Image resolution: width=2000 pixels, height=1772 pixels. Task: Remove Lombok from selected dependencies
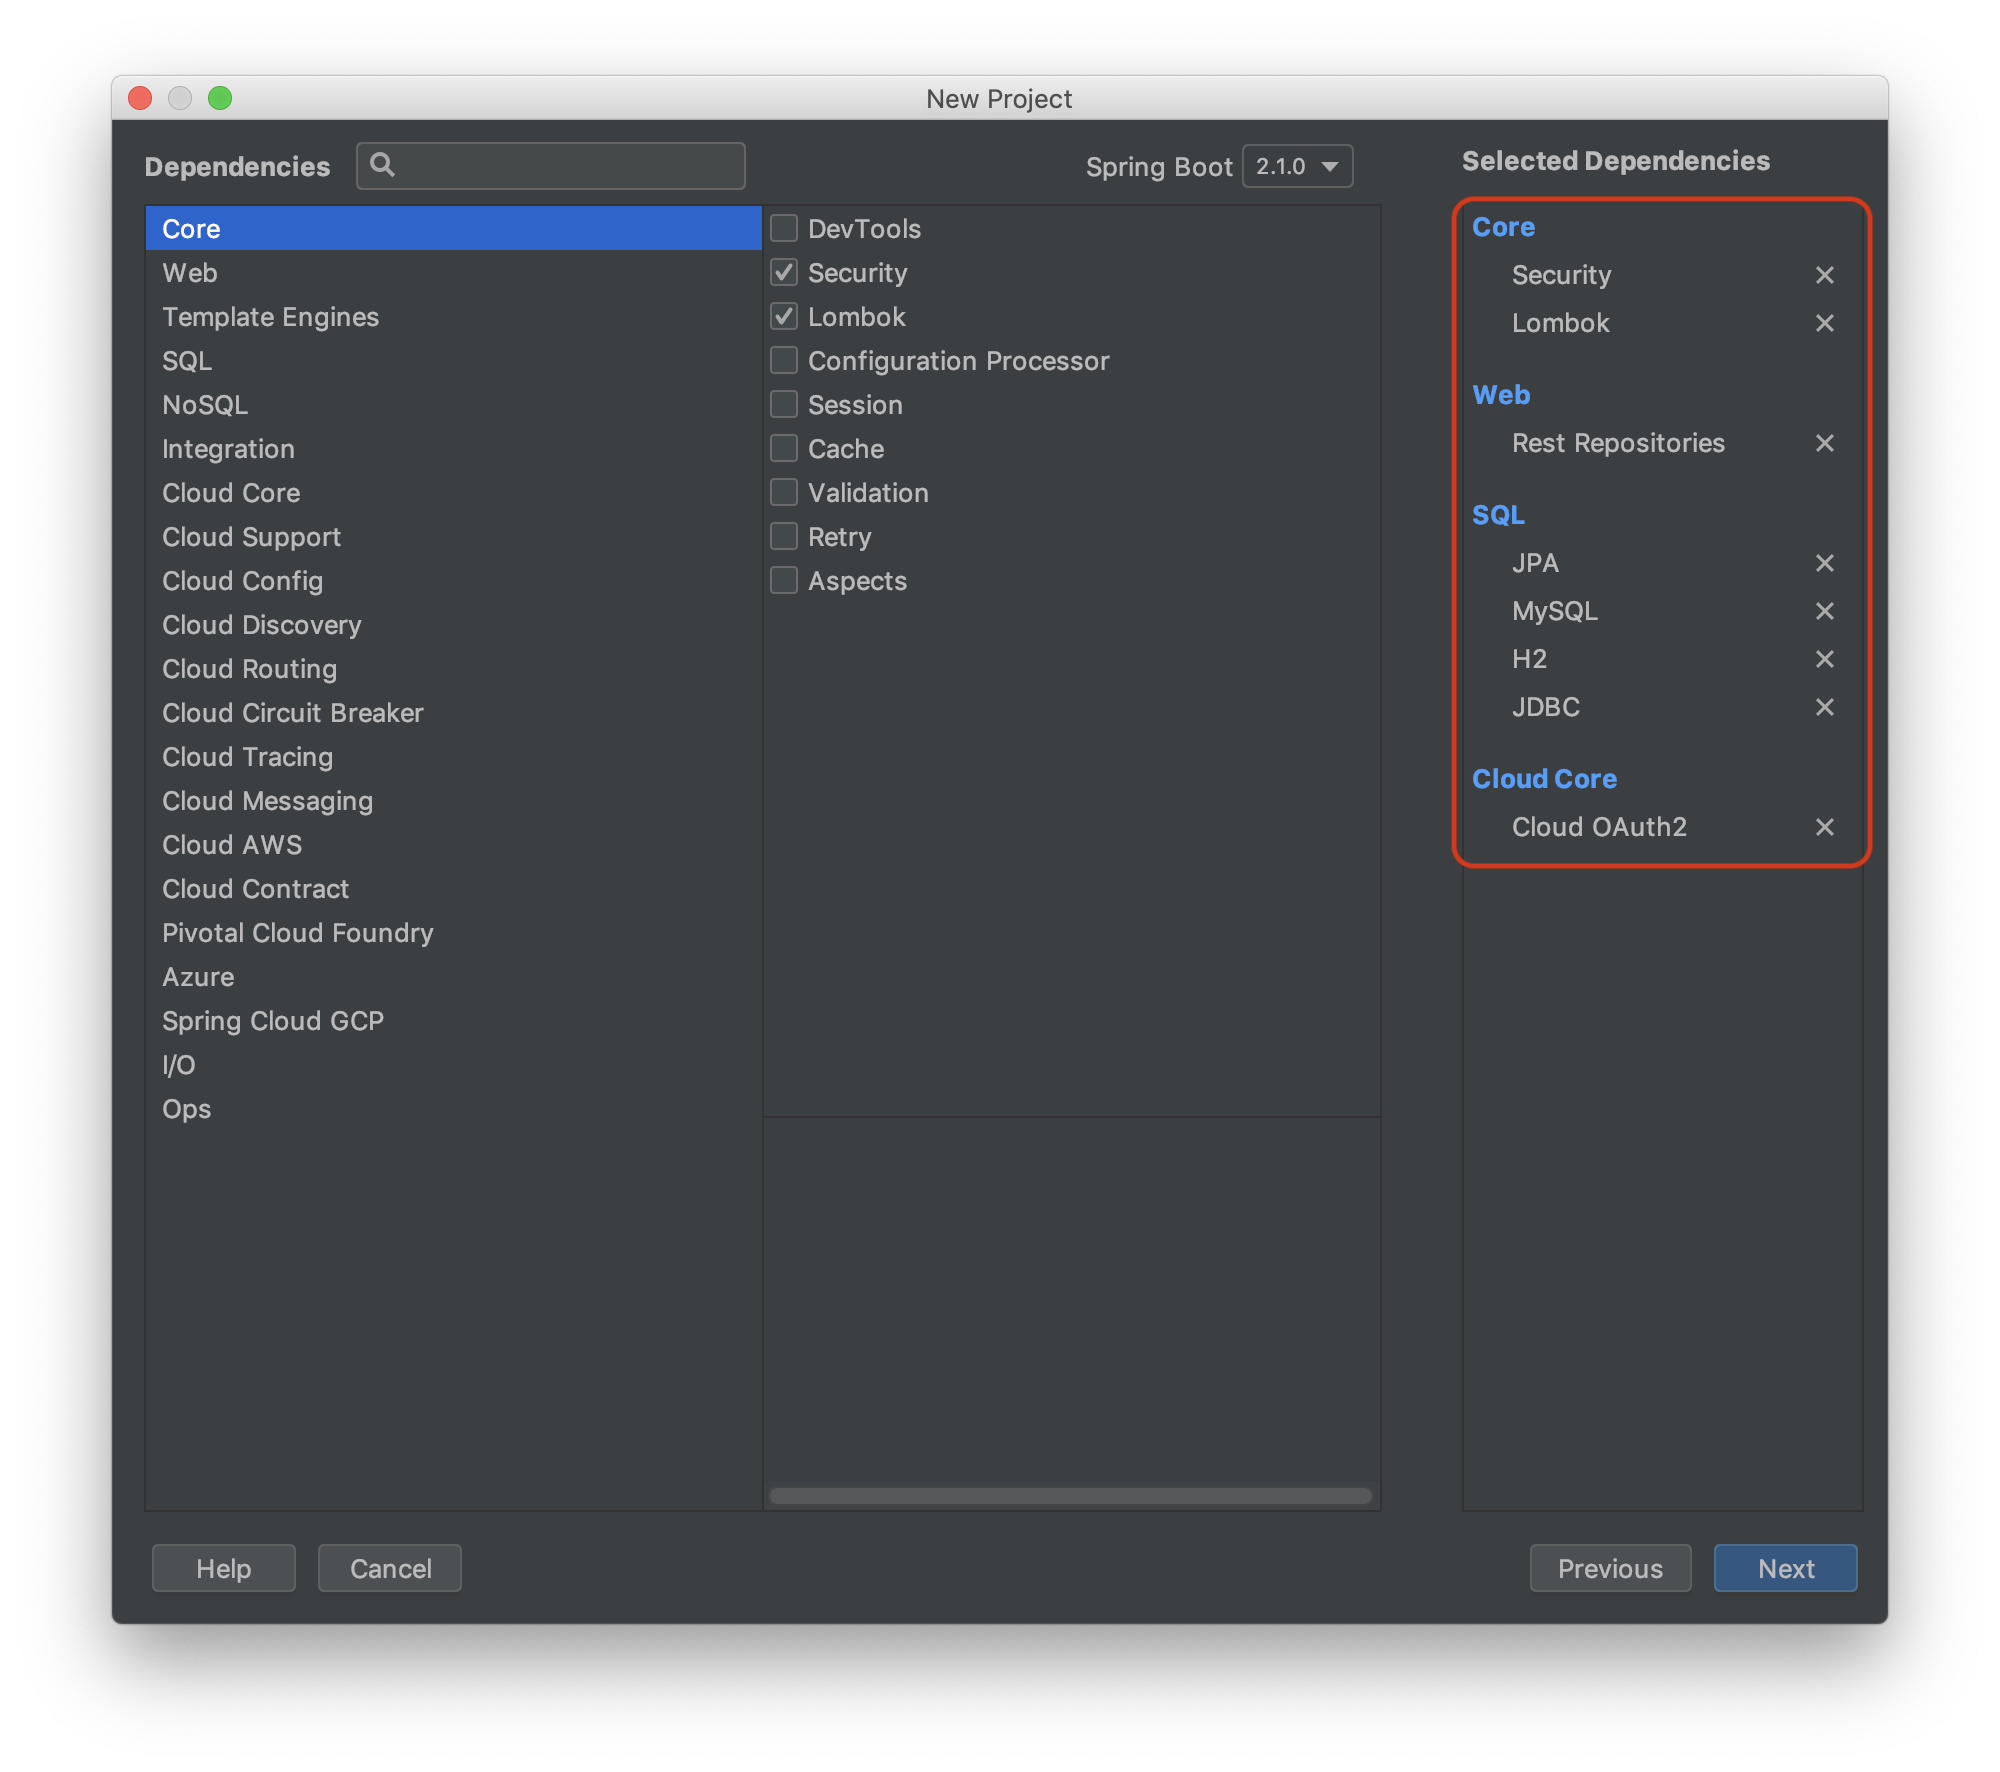point(1824,323)
